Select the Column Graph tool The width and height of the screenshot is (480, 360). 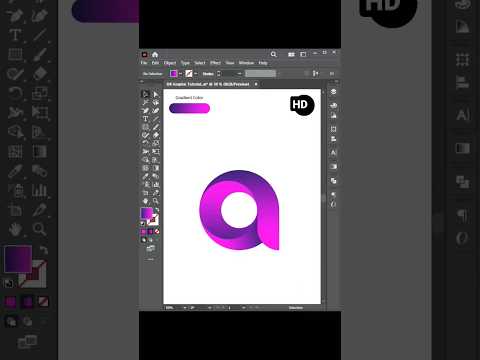tap(156, 184)
